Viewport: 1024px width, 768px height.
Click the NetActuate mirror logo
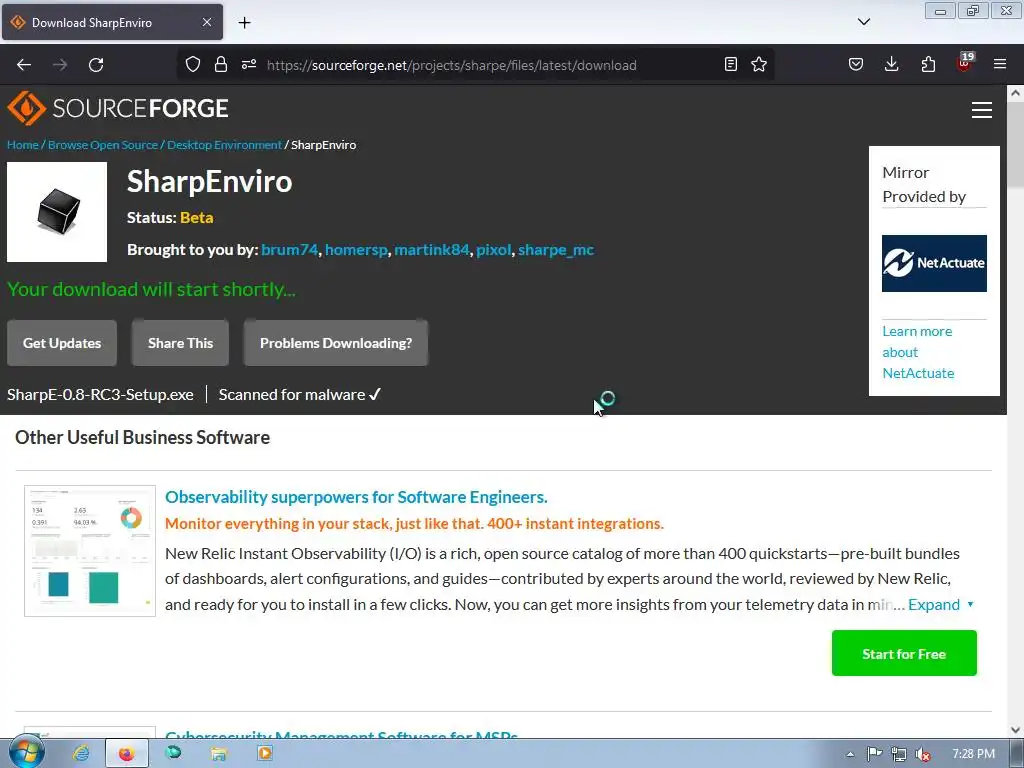point(934,263)
